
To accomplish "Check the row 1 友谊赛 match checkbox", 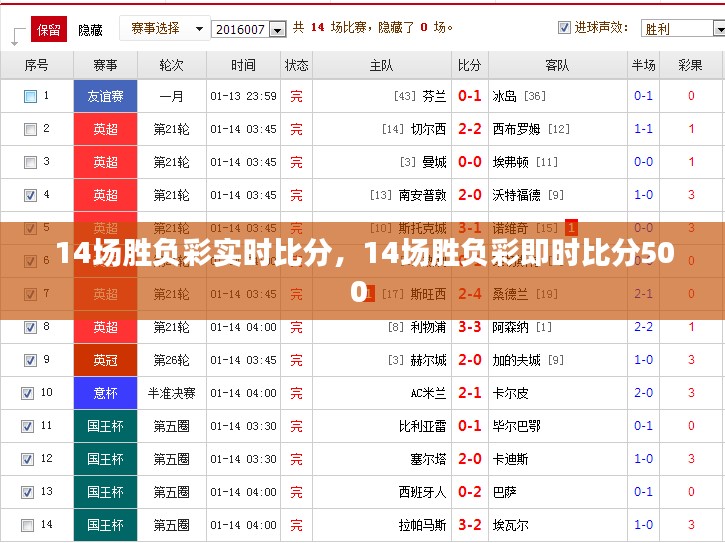I will point(30,97).
